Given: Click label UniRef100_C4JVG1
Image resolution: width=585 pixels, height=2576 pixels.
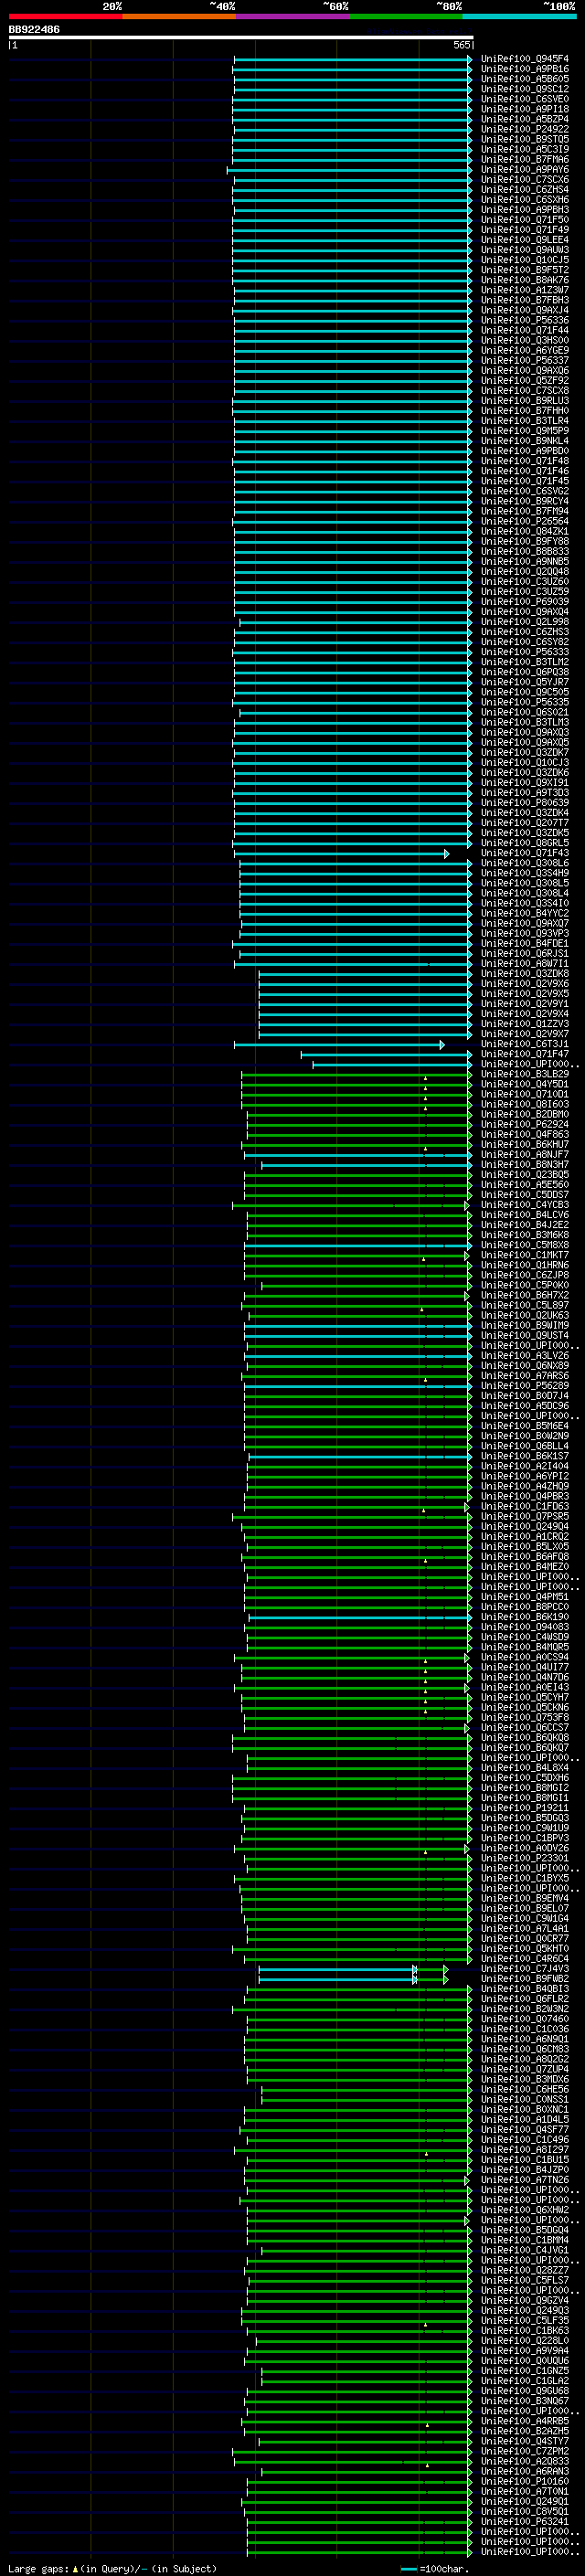Looking at the screenshot, I should tap(524, 2250).
